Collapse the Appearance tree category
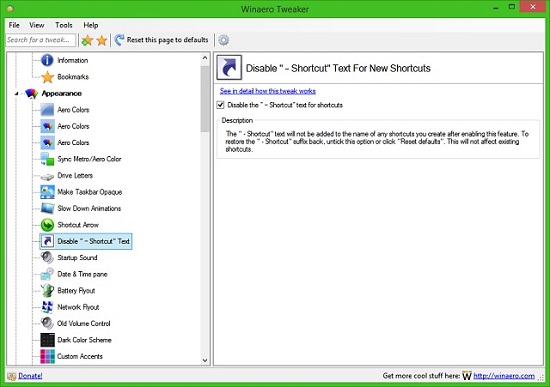This screenshot has width=550, height=387. (x=16, y=94)
